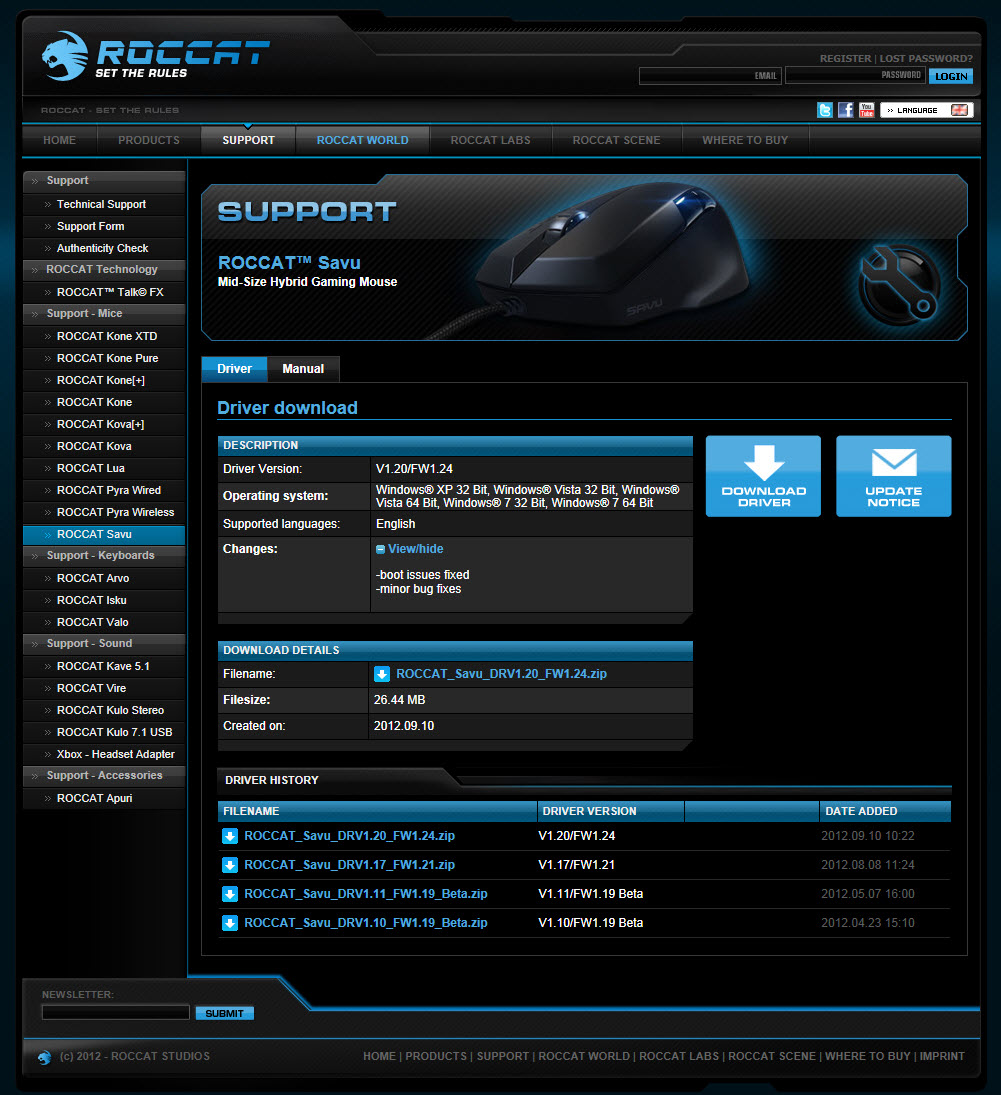Click download icon for DRV1.11_FW1.19_Beta row
This screenshot has height=1095, width=1001.
pyautogui.click(x=230, y=894)
